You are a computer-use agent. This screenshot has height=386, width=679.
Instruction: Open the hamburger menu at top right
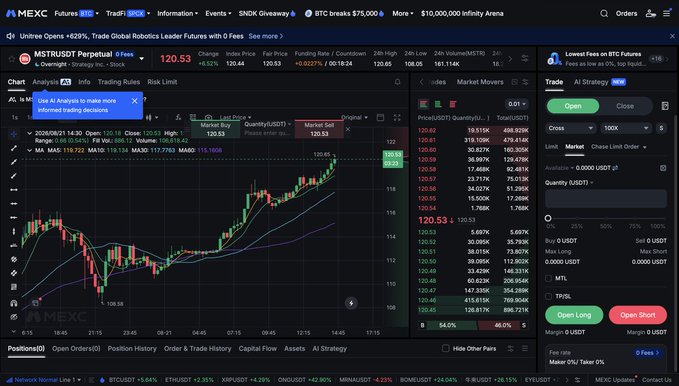[666, 13]
